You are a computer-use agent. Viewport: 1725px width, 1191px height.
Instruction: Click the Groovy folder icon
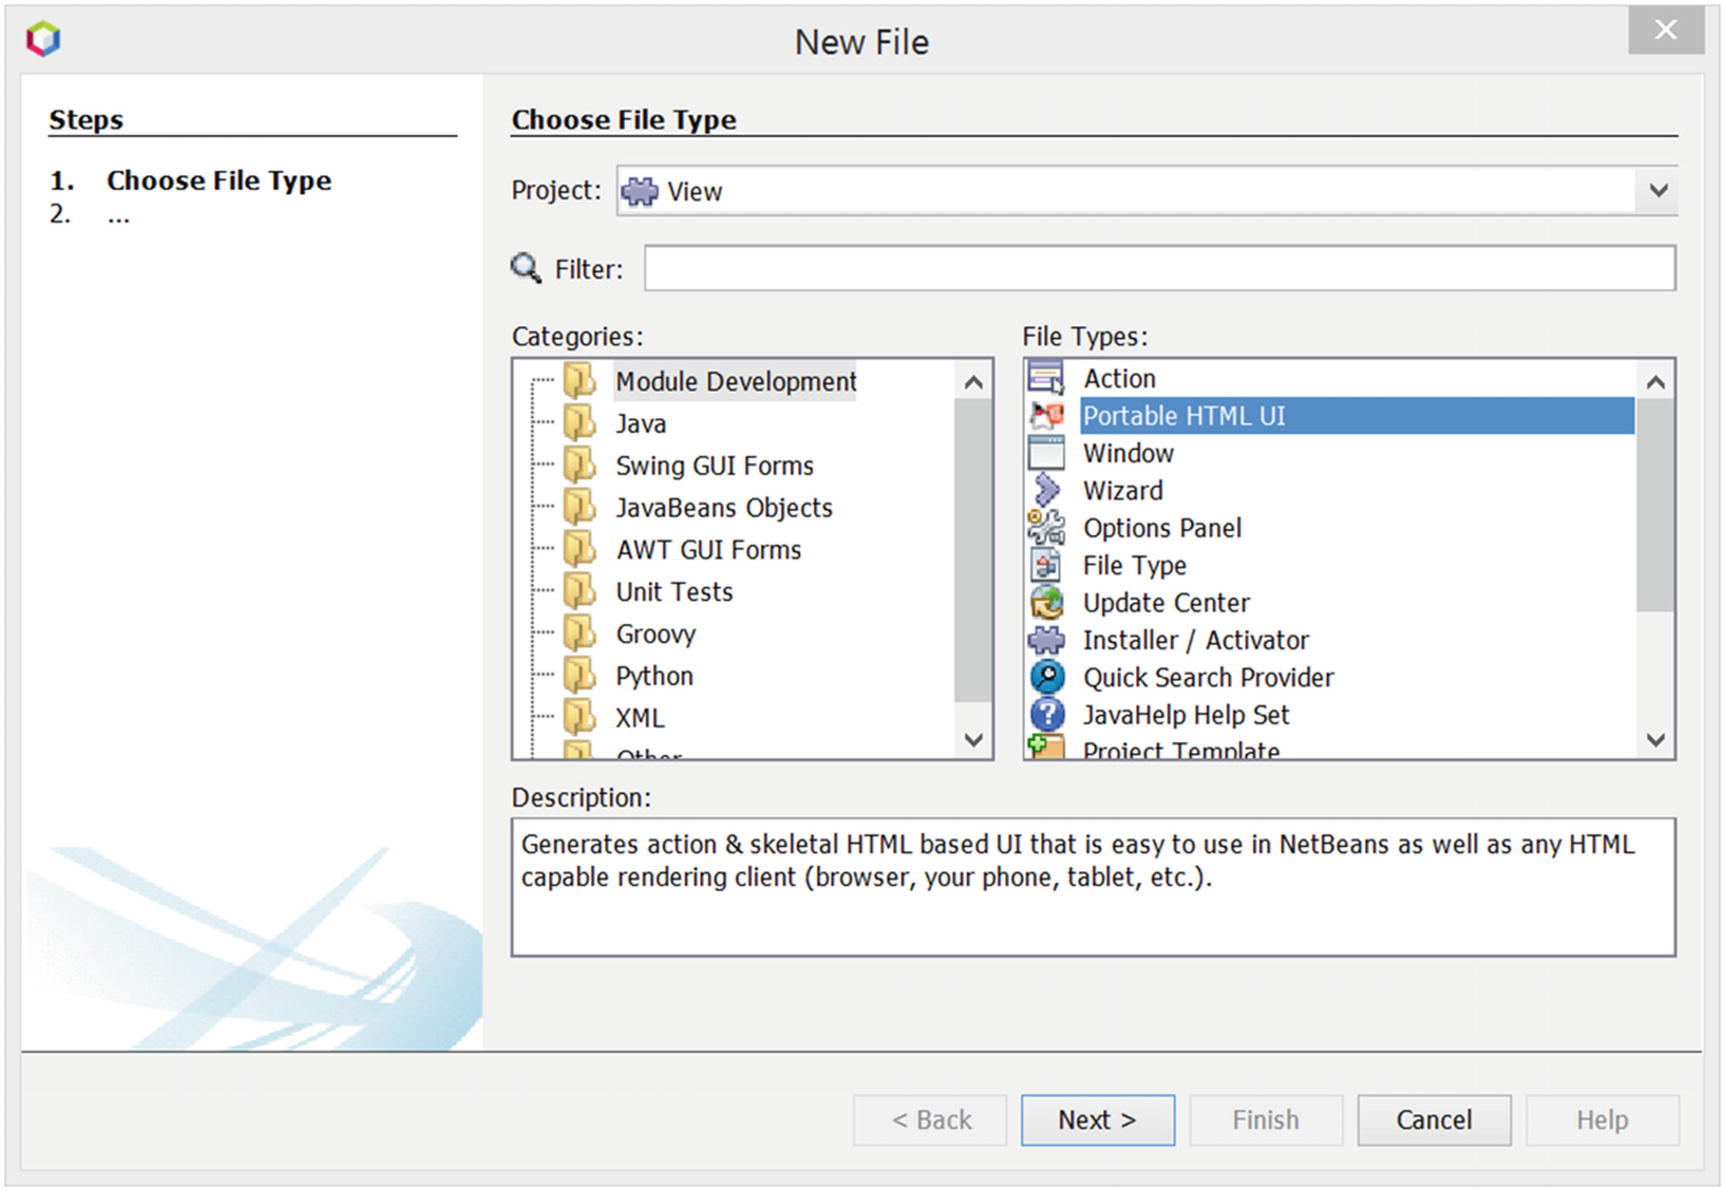(x=580, y=633)
